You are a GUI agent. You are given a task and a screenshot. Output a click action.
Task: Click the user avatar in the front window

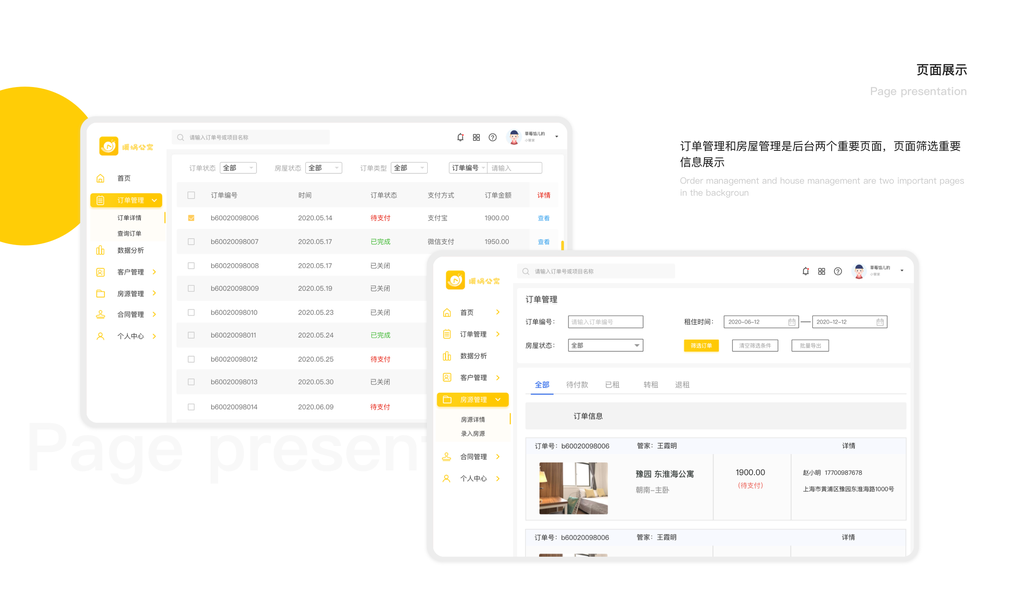[859, 271]
